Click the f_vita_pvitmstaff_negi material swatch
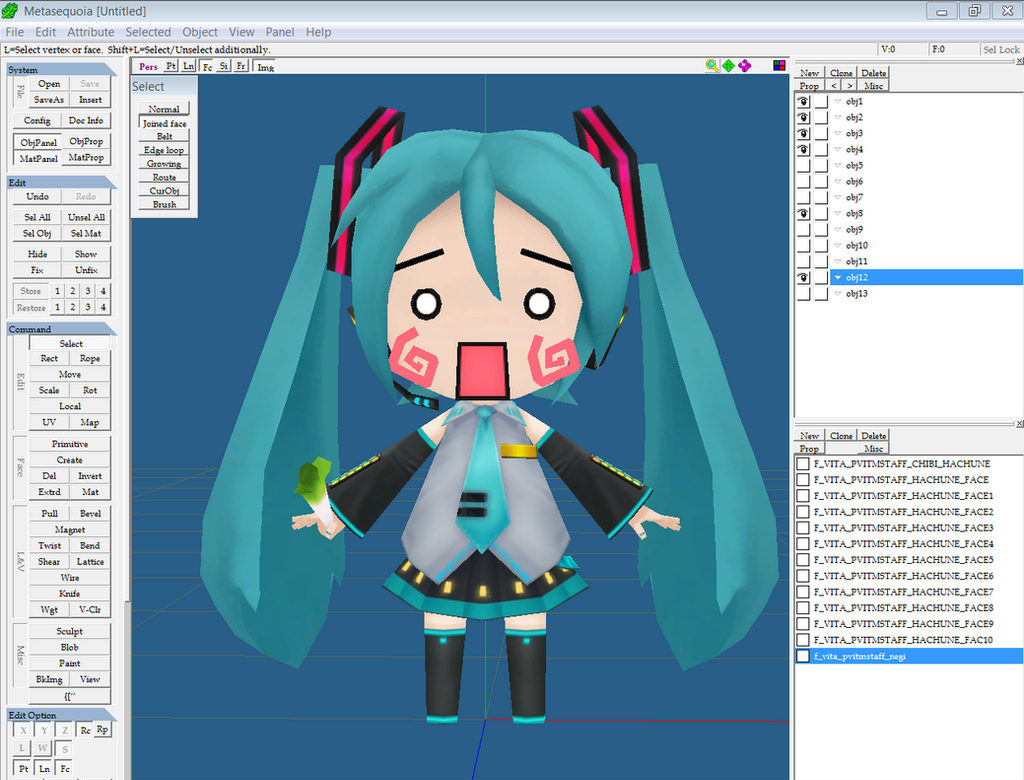Image resolution: width=1024 pixels, height=780 pixels. (803, 657)
